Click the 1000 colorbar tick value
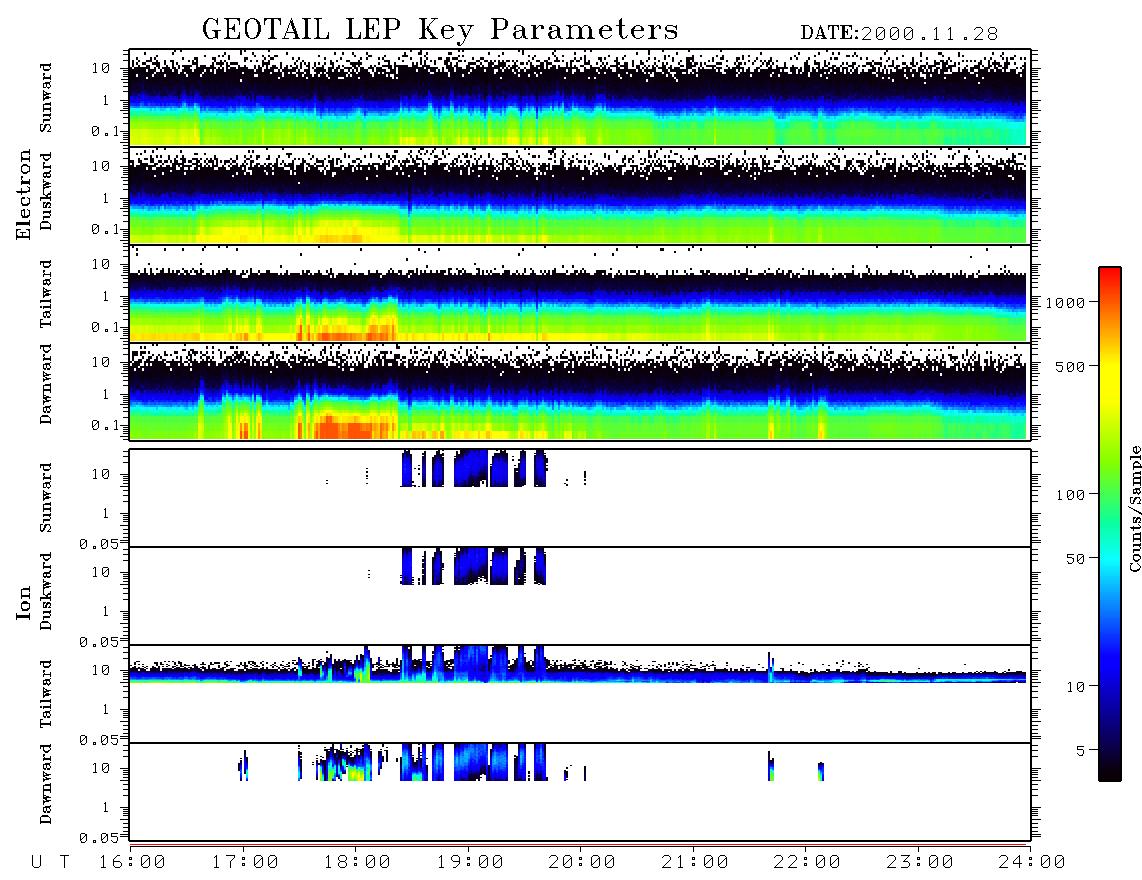Viewport: 1142px width, 880px height. 1065,302
